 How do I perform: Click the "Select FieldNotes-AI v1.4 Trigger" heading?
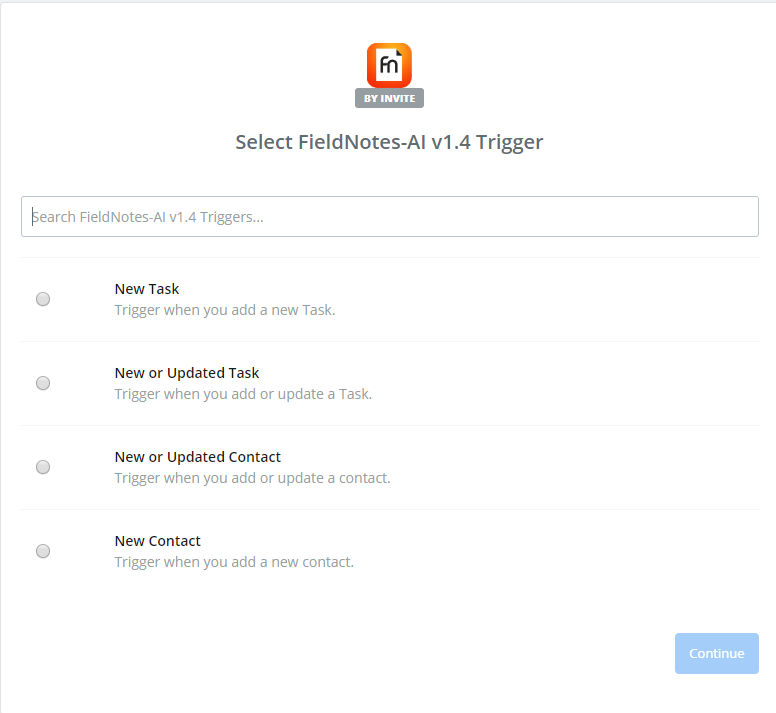point(389,143)
